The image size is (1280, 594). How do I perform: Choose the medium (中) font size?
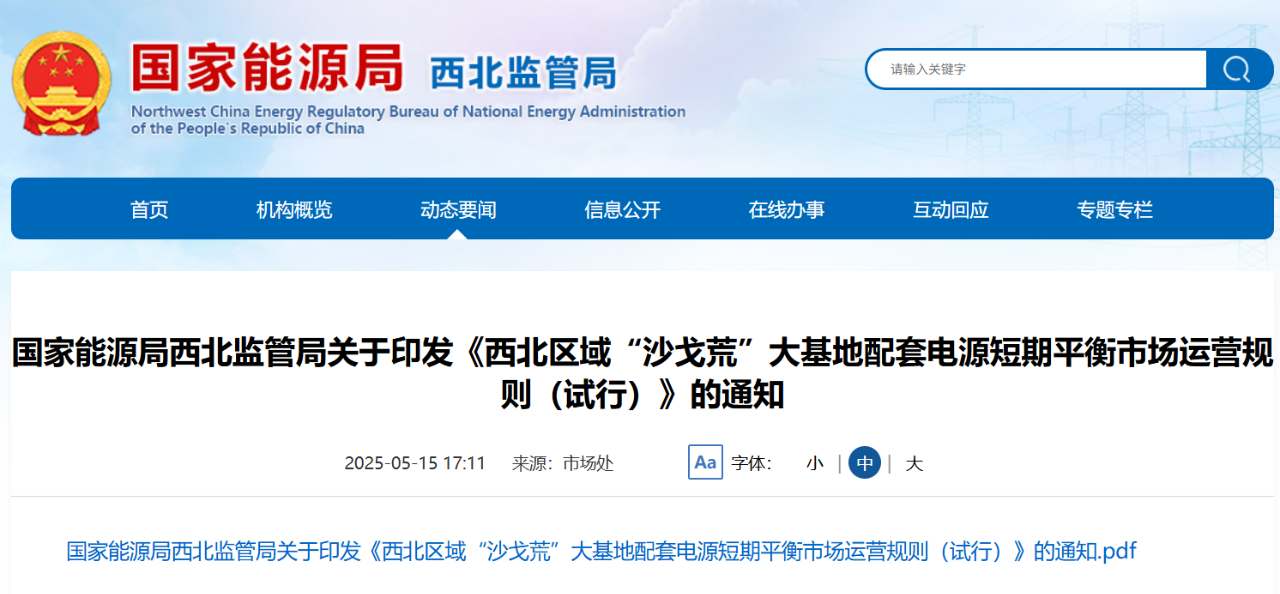[x=864, y=463]
